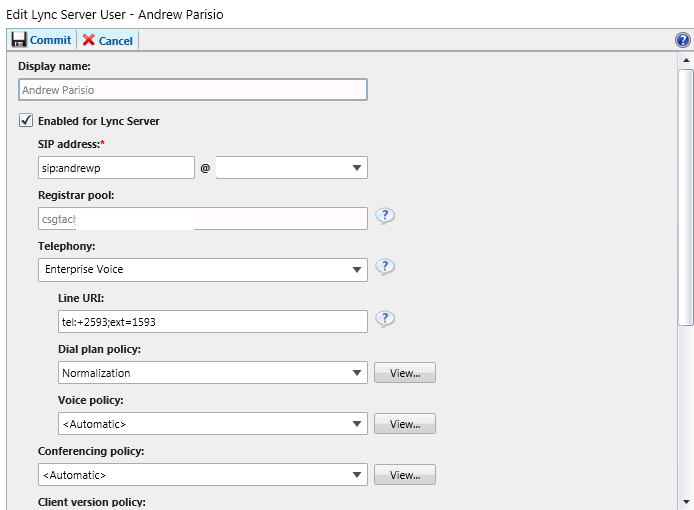Click the 'Edit Lync Server User - Andrew Parisio' title
Screen dimensions: 694x510
click(x=115, y=15)
